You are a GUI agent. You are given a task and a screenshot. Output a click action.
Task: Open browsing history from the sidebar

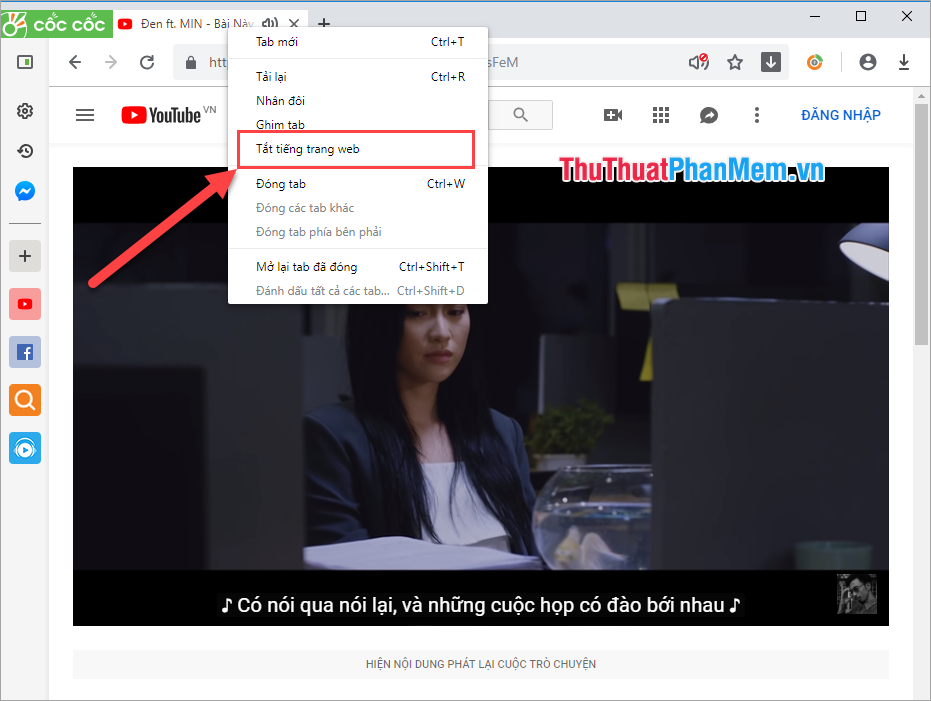pos(24,151)
